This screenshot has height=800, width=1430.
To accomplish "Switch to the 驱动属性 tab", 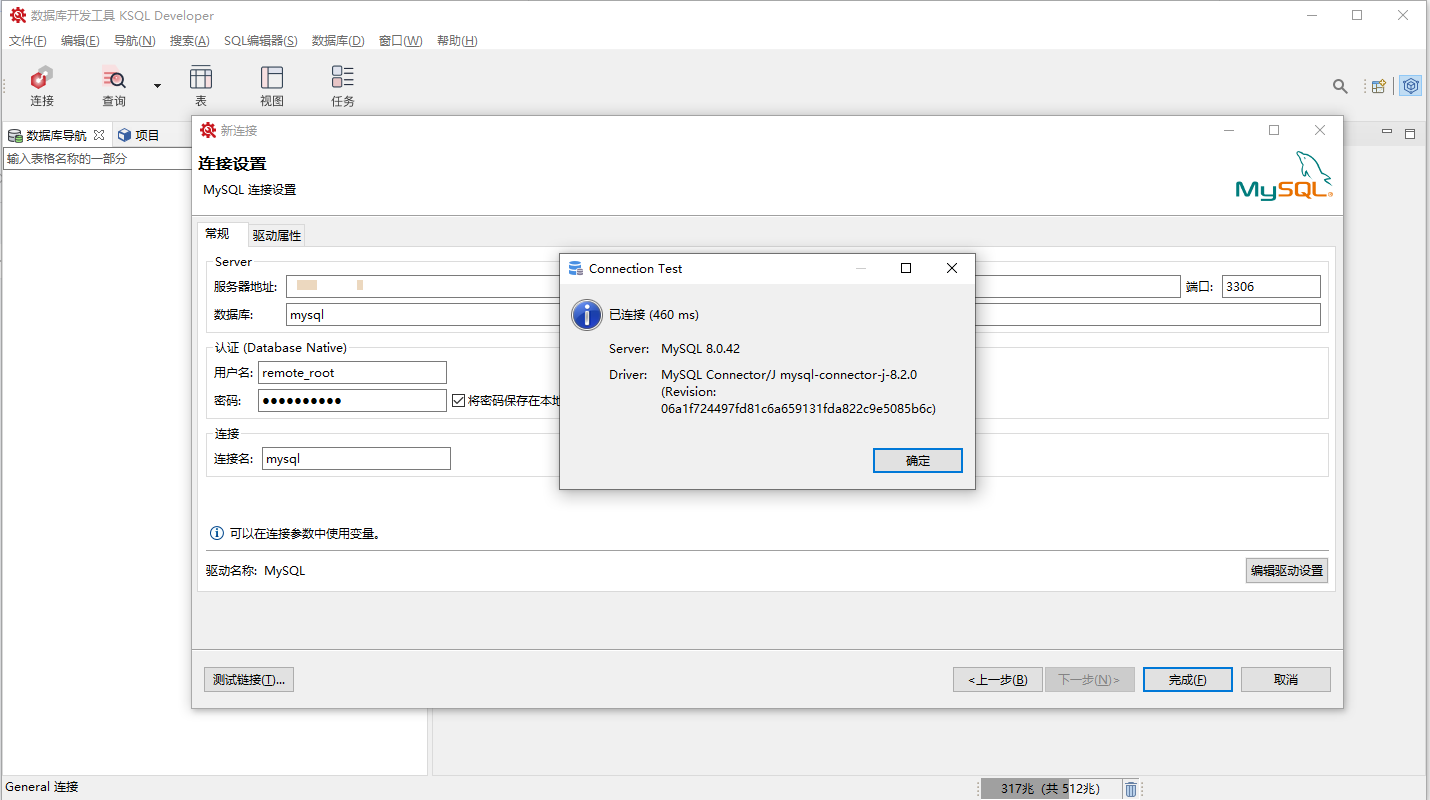I will coord(276,236).
